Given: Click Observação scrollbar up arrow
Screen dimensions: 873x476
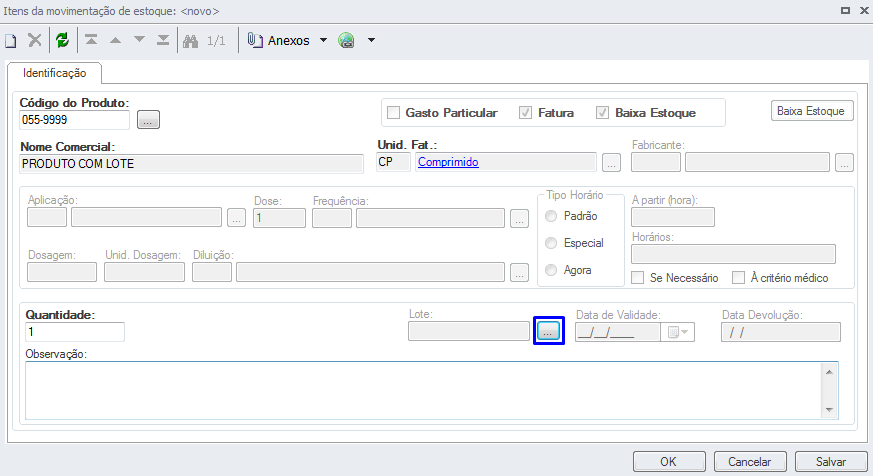Looking at the screenshot, I should coord(829,371).
